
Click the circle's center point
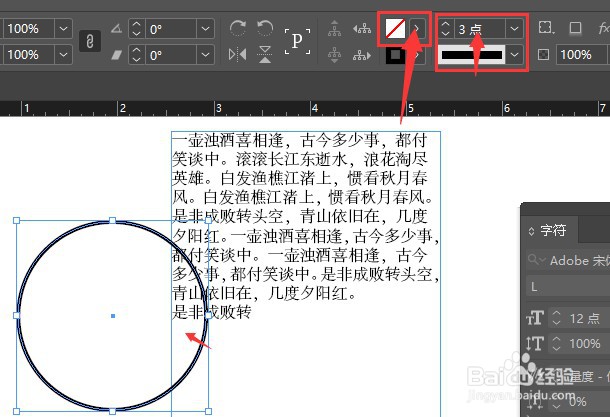click(x=113, y=316)
